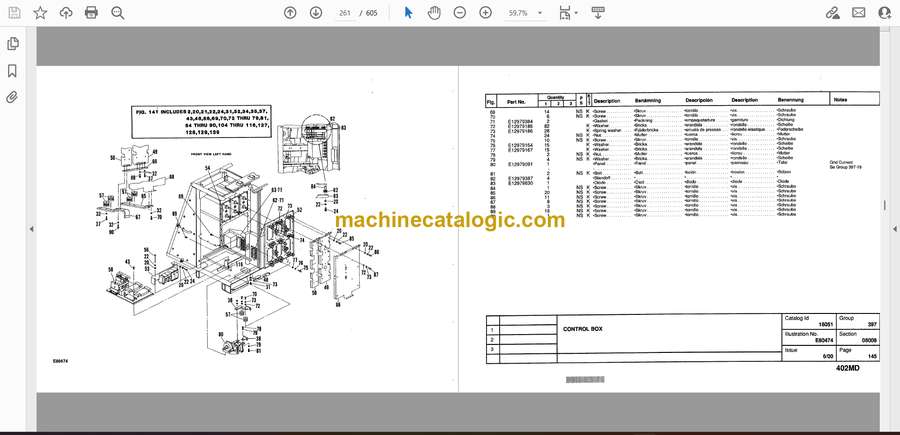Send file by email envelope icon
This screenshot has height=435, width=900.
(x=859, y=13)
